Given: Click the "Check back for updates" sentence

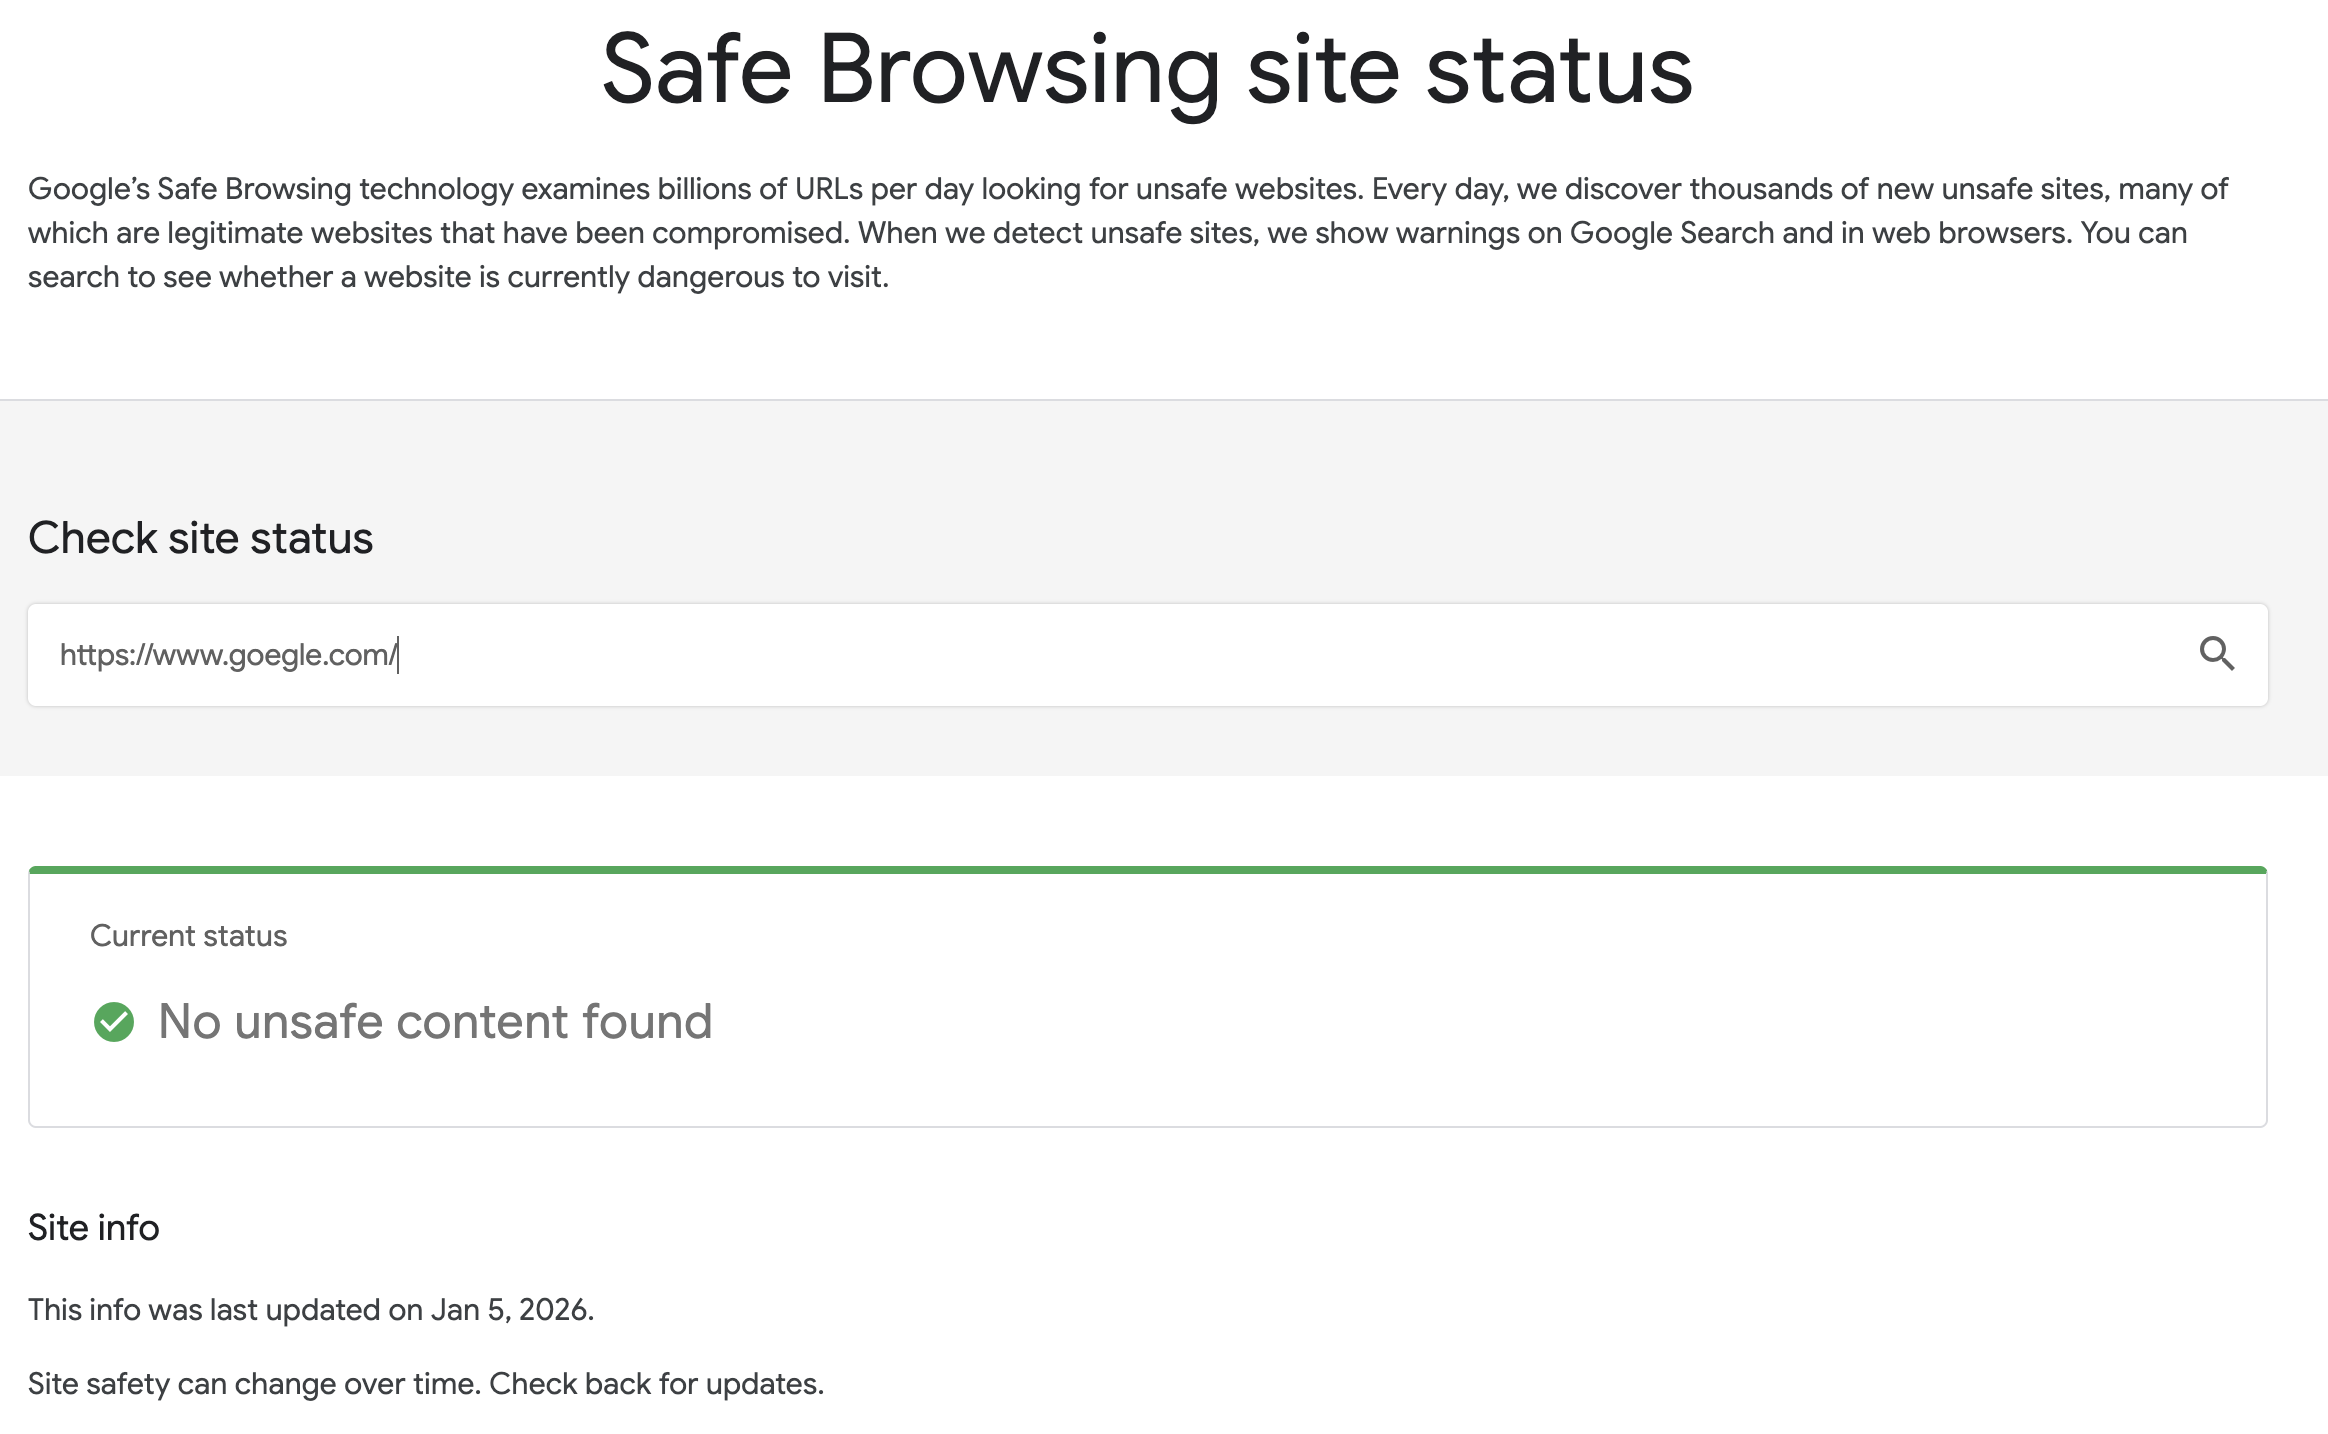Looking at the screenshot, I should point(656,1384).
